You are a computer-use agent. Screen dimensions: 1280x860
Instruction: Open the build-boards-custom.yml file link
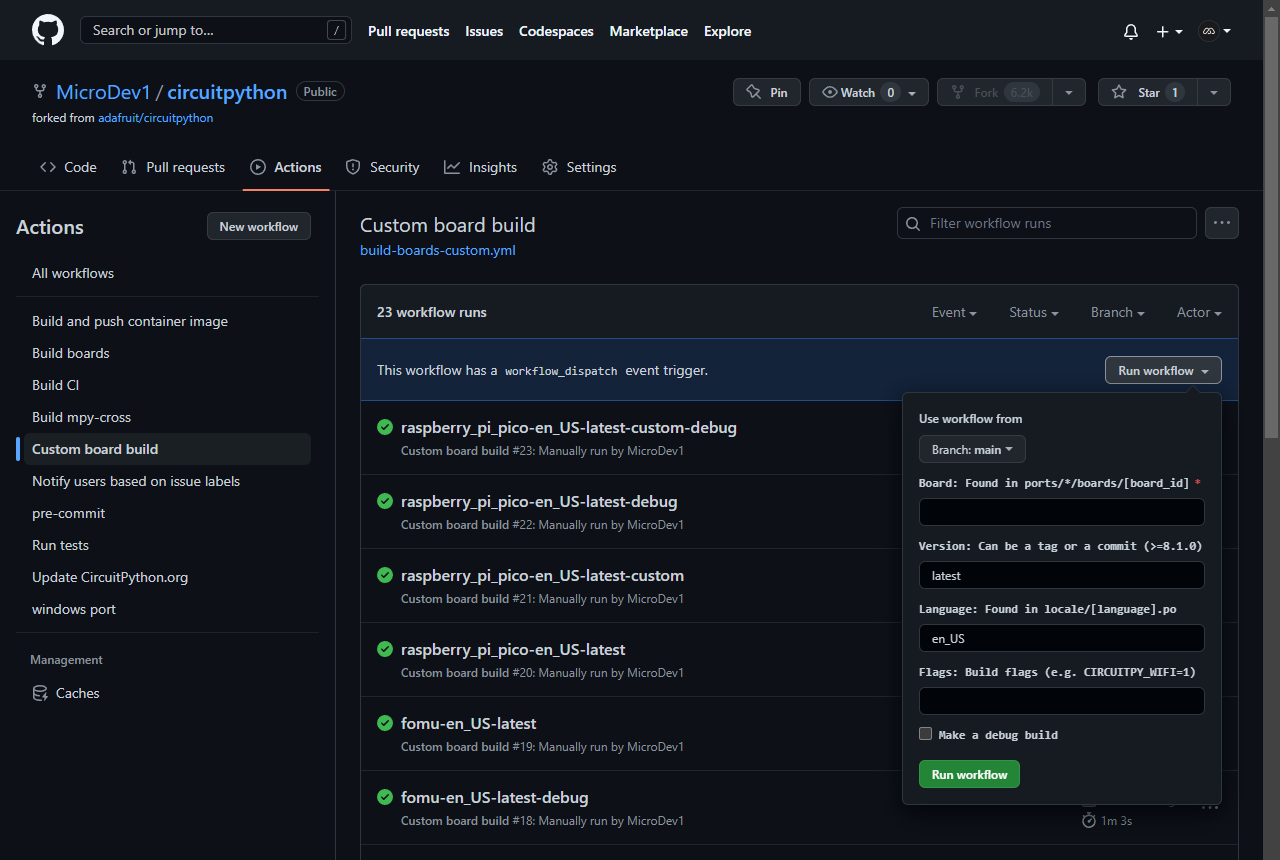pyautogui.click(x=438, y=250)
